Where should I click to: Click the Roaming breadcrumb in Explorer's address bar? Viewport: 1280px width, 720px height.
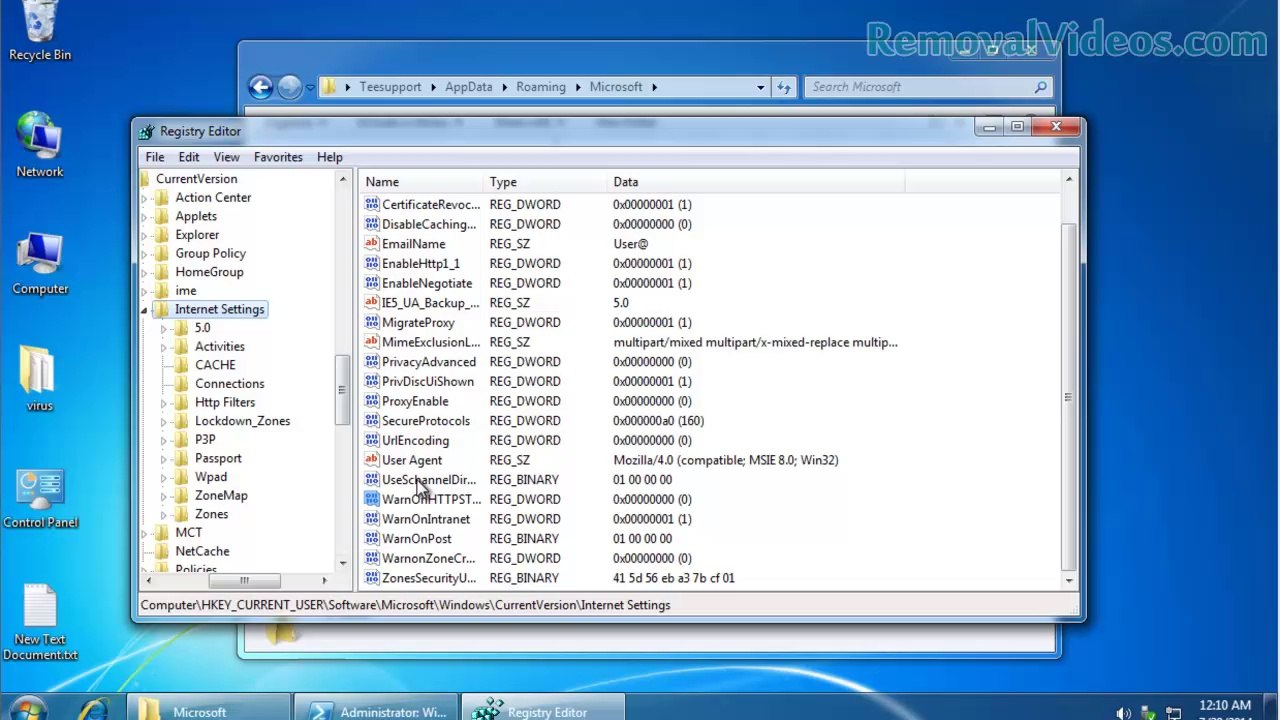[541, 87]
